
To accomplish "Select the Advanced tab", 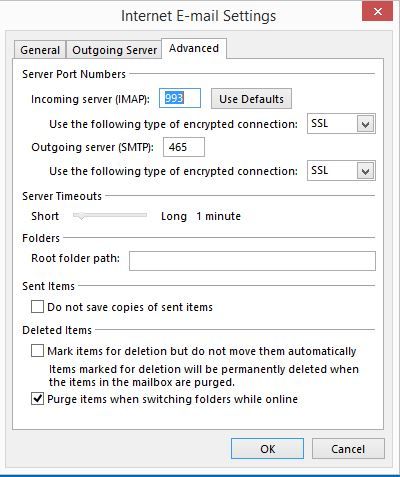I will pos(194,49).
